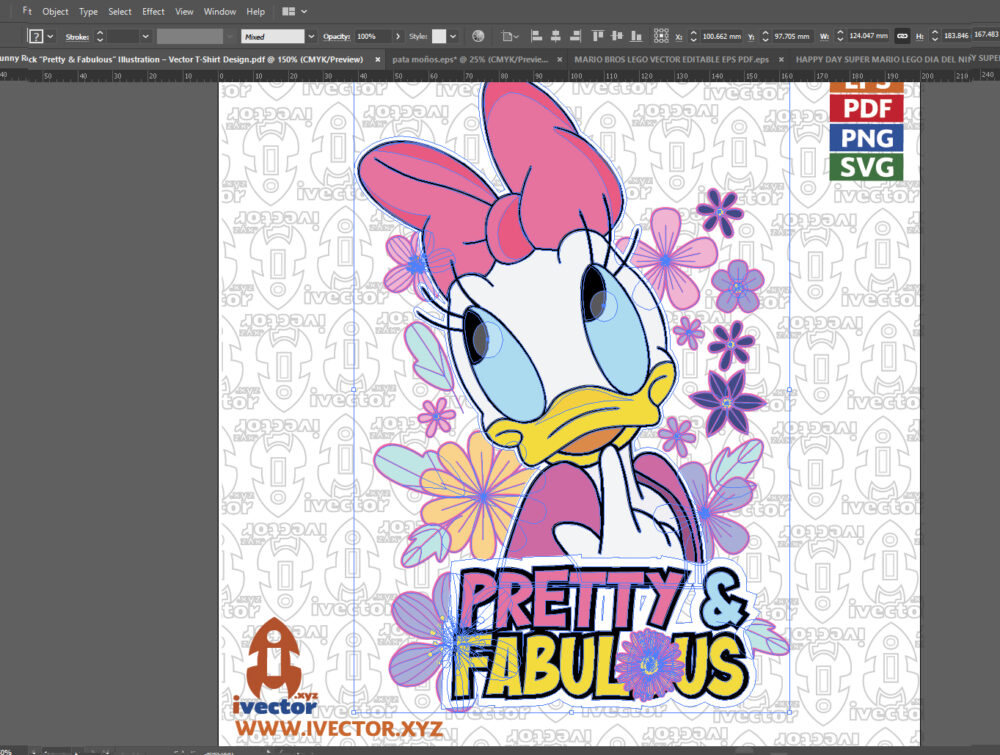Click Vertical Align Center icon

[617, 36]
